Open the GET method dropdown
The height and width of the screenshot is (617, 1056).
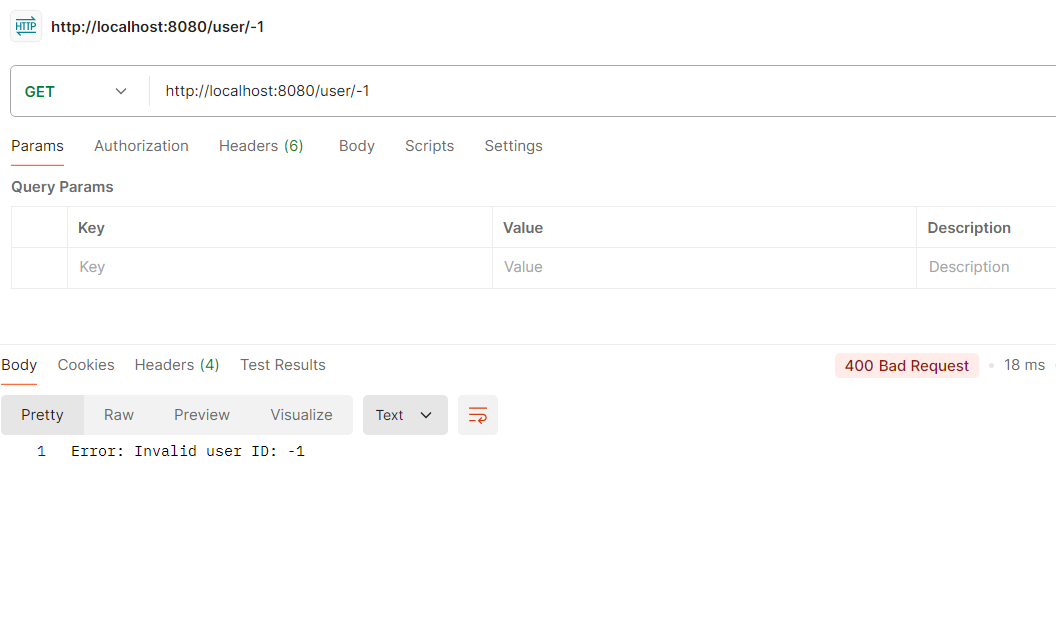tap(76, 91)
